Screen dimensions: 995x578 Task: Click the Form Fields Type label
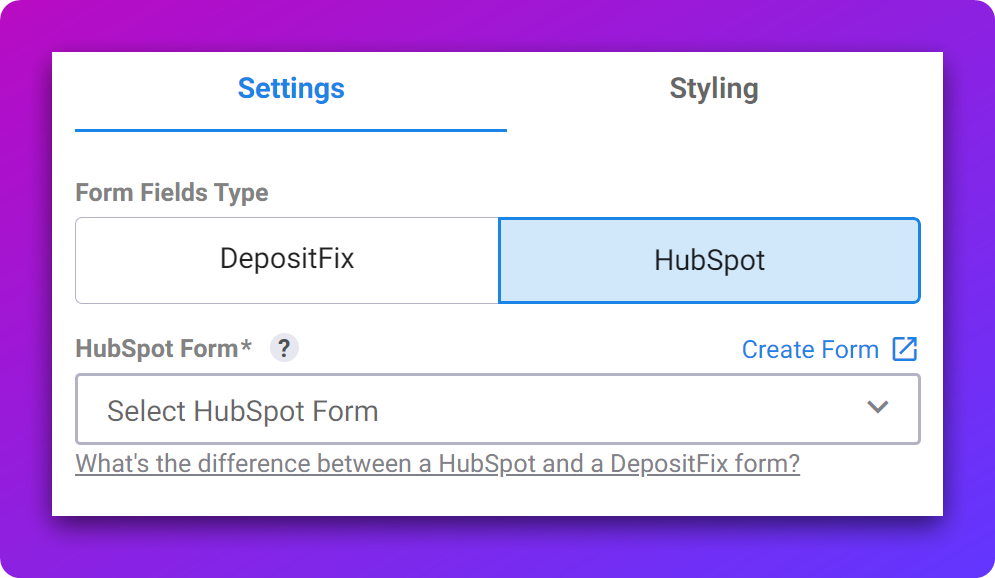(x=171, y=192)
